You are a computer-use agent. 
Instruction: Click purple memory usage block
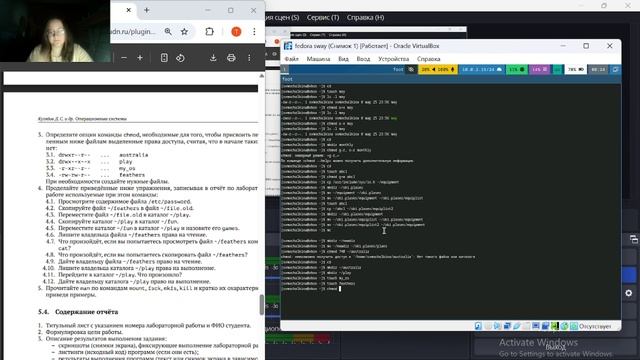(x=540, y=69)
